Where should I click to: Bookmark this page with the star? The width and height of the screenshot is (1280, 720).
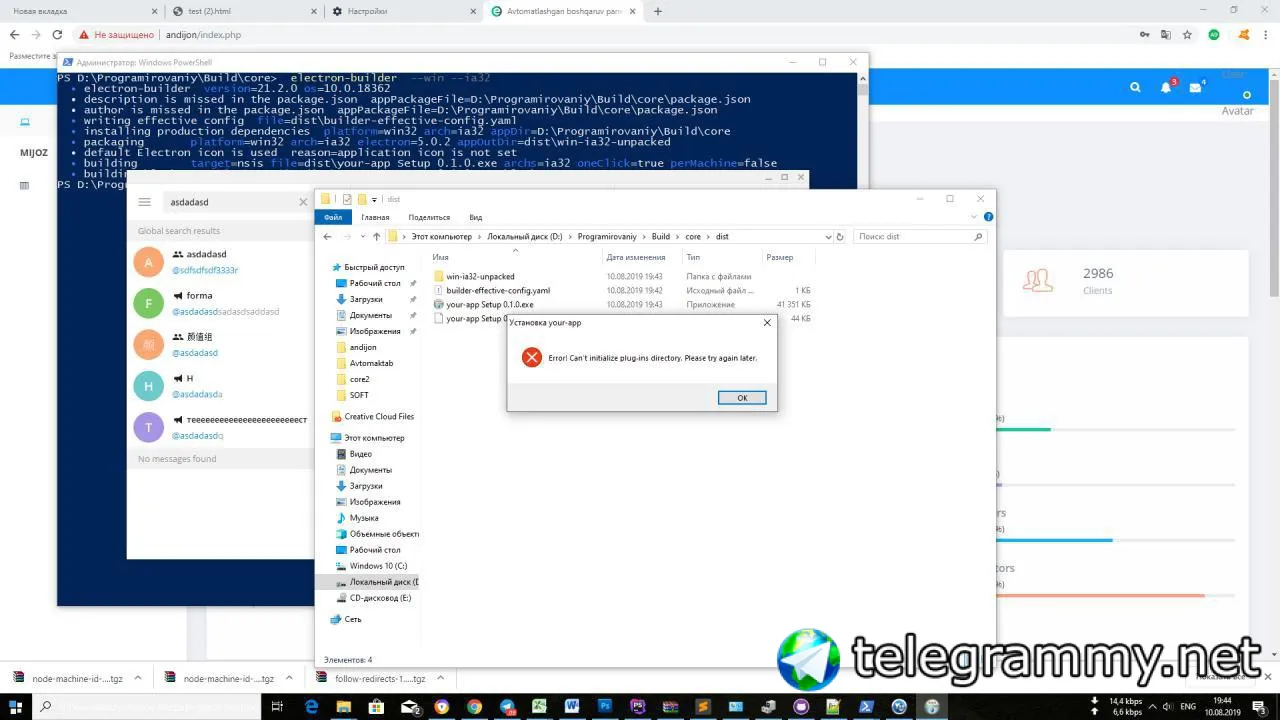[x=1187, y=35]
